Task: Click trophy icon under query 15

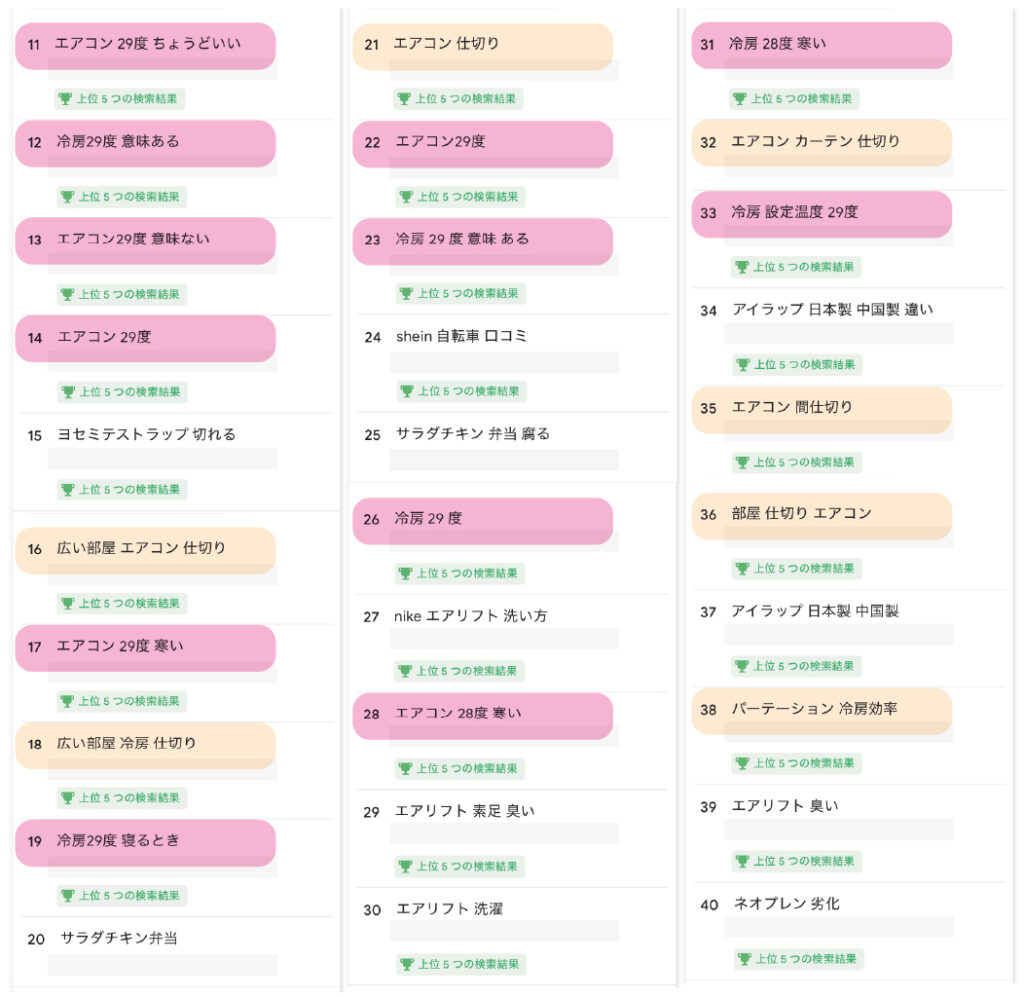Action: (x=67, y=489)
